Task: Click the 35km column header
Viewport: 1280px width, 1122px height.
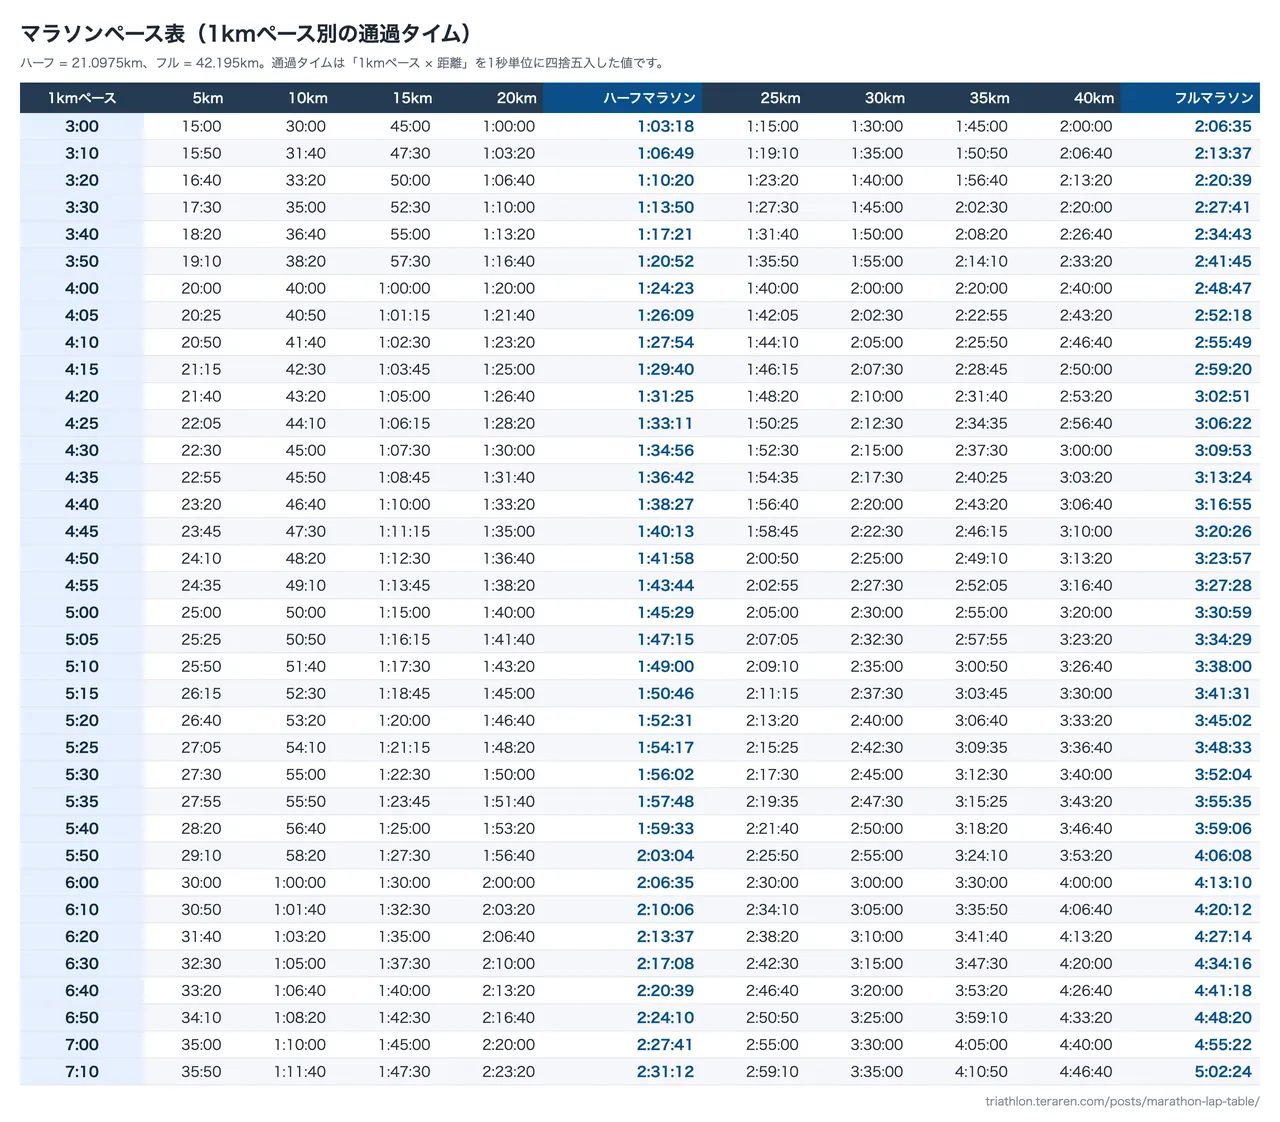Action: [x=989, y=98]
